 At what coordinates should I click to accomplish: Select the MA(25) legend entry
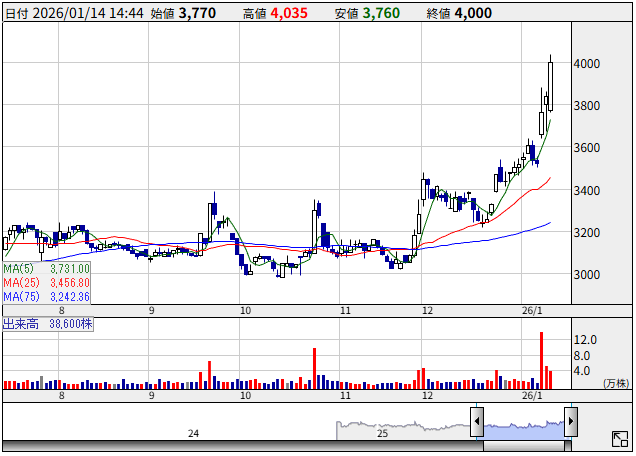[47, 283]
